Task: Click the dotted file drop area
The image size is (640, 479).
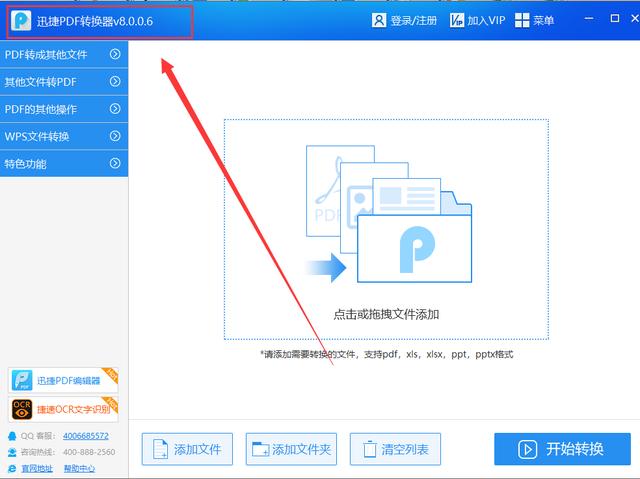Action: (x=386, y=229)
